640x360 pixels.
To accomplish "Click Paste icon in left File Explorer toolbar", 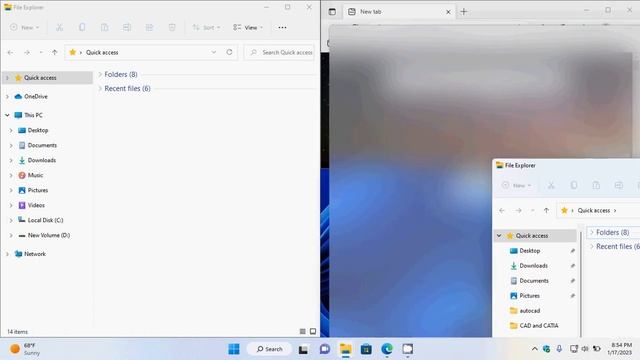I will pos(104,27).
